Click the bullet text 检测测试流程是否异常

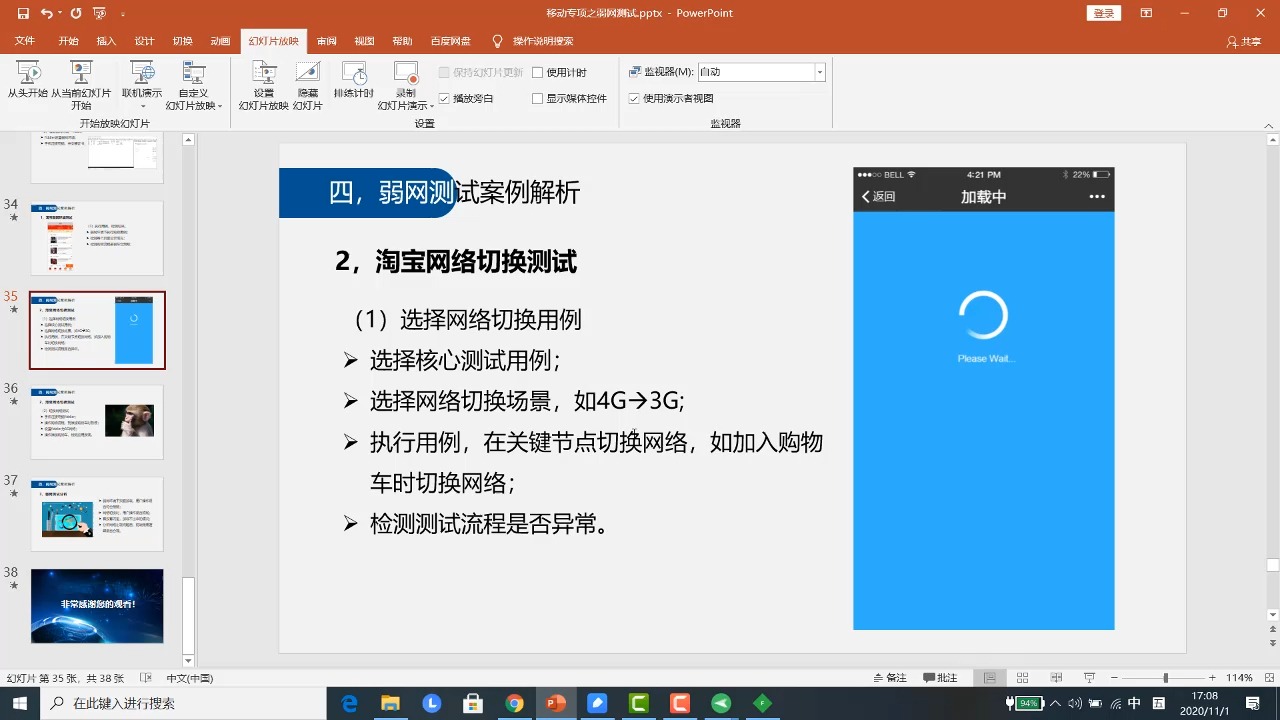490,523
